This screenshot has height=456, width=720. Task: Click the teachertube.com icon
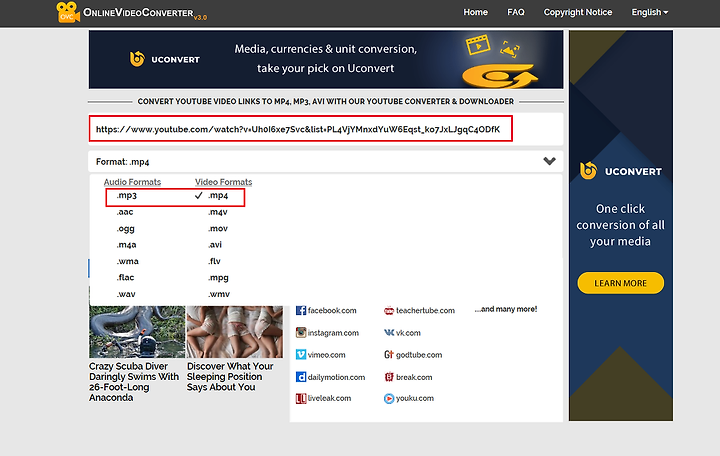click(389, 311)
